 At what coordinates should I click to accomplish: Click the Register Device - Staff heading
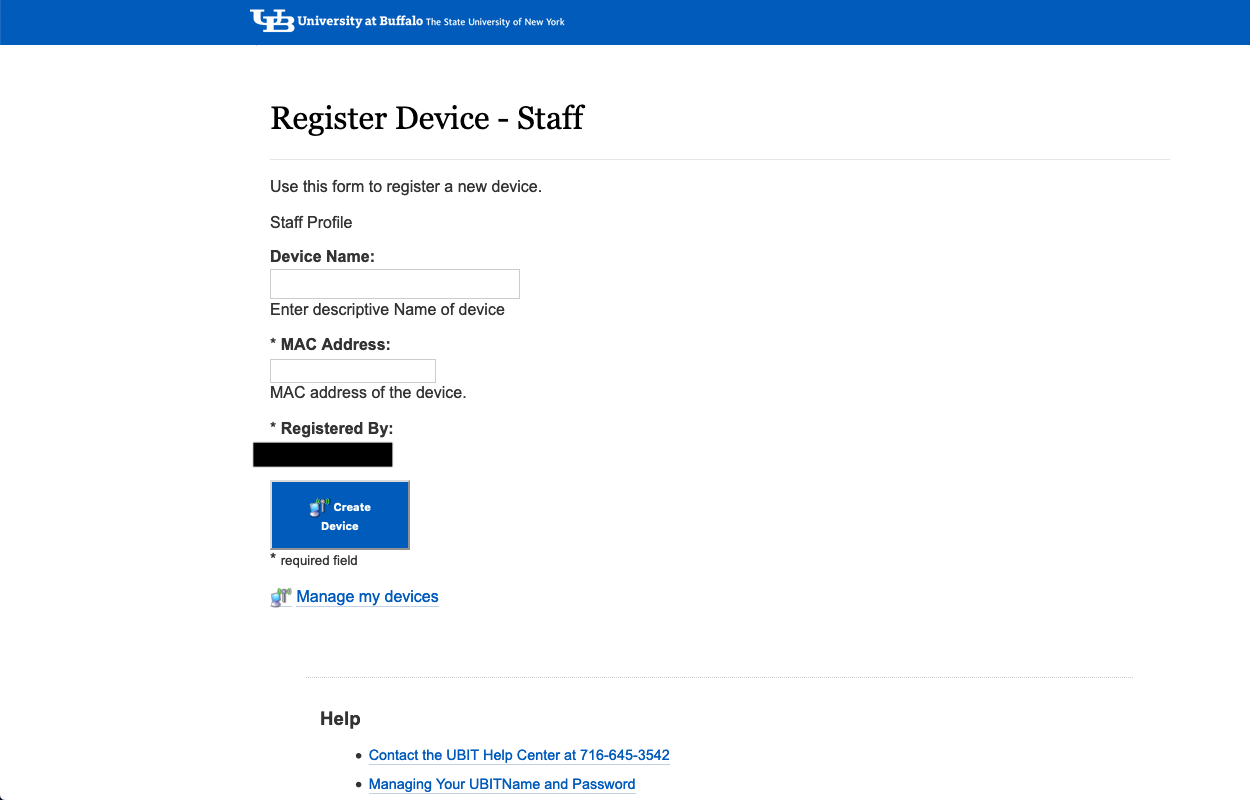point(427,118)
